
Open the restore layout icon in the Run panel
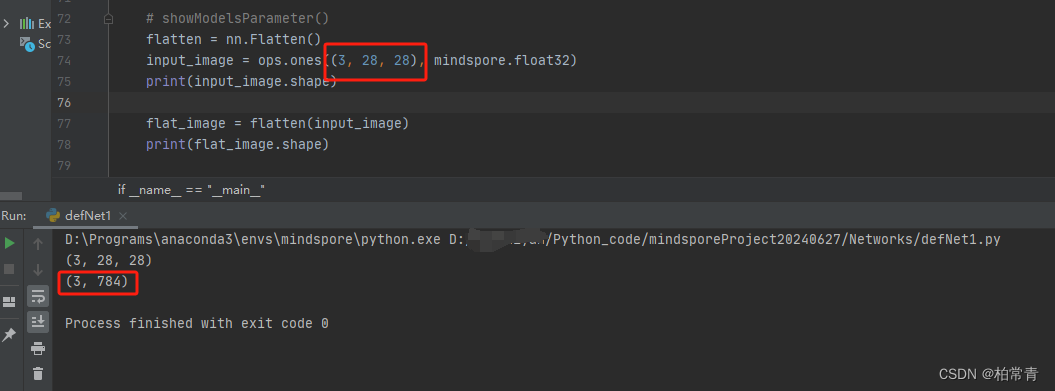(x=9, y=302)
